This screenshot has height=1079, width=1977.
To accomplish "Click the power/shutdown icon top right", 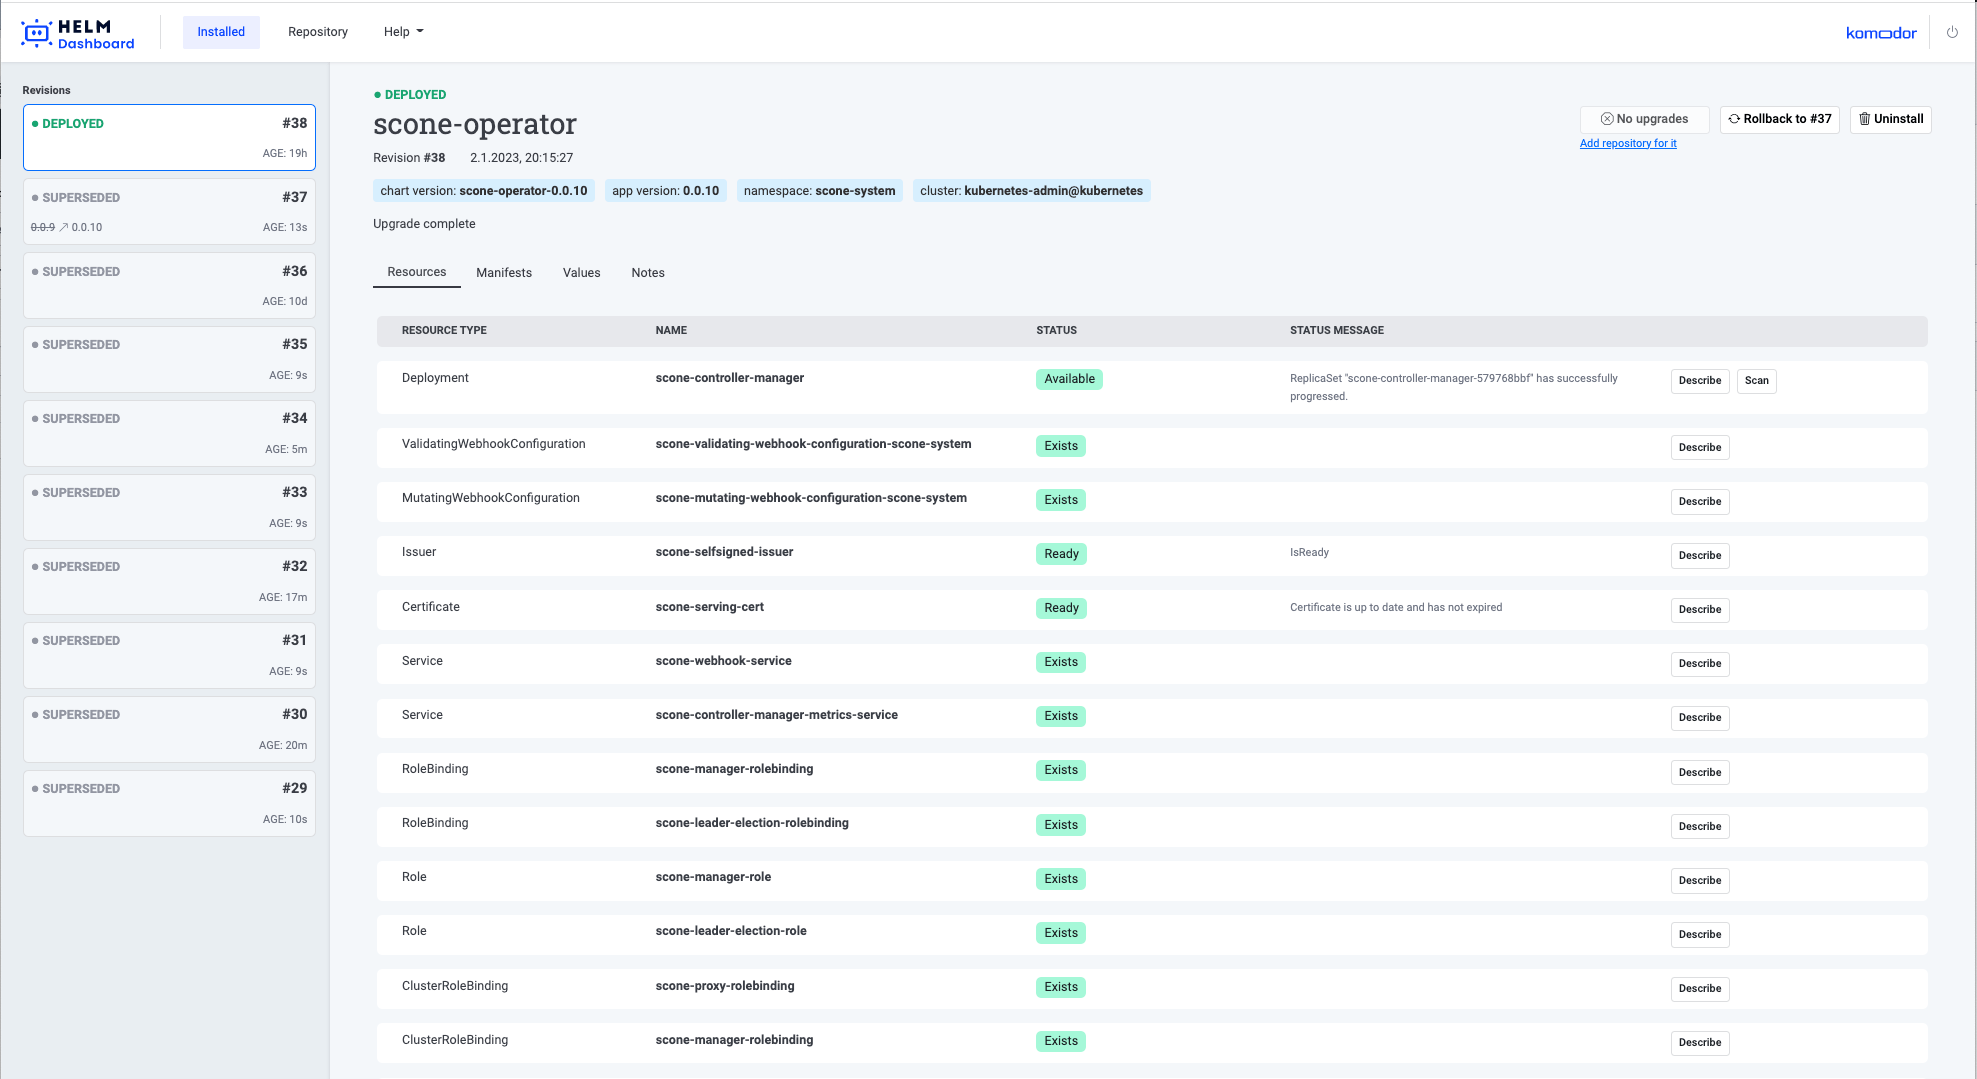I will [x=1951, y=31].
